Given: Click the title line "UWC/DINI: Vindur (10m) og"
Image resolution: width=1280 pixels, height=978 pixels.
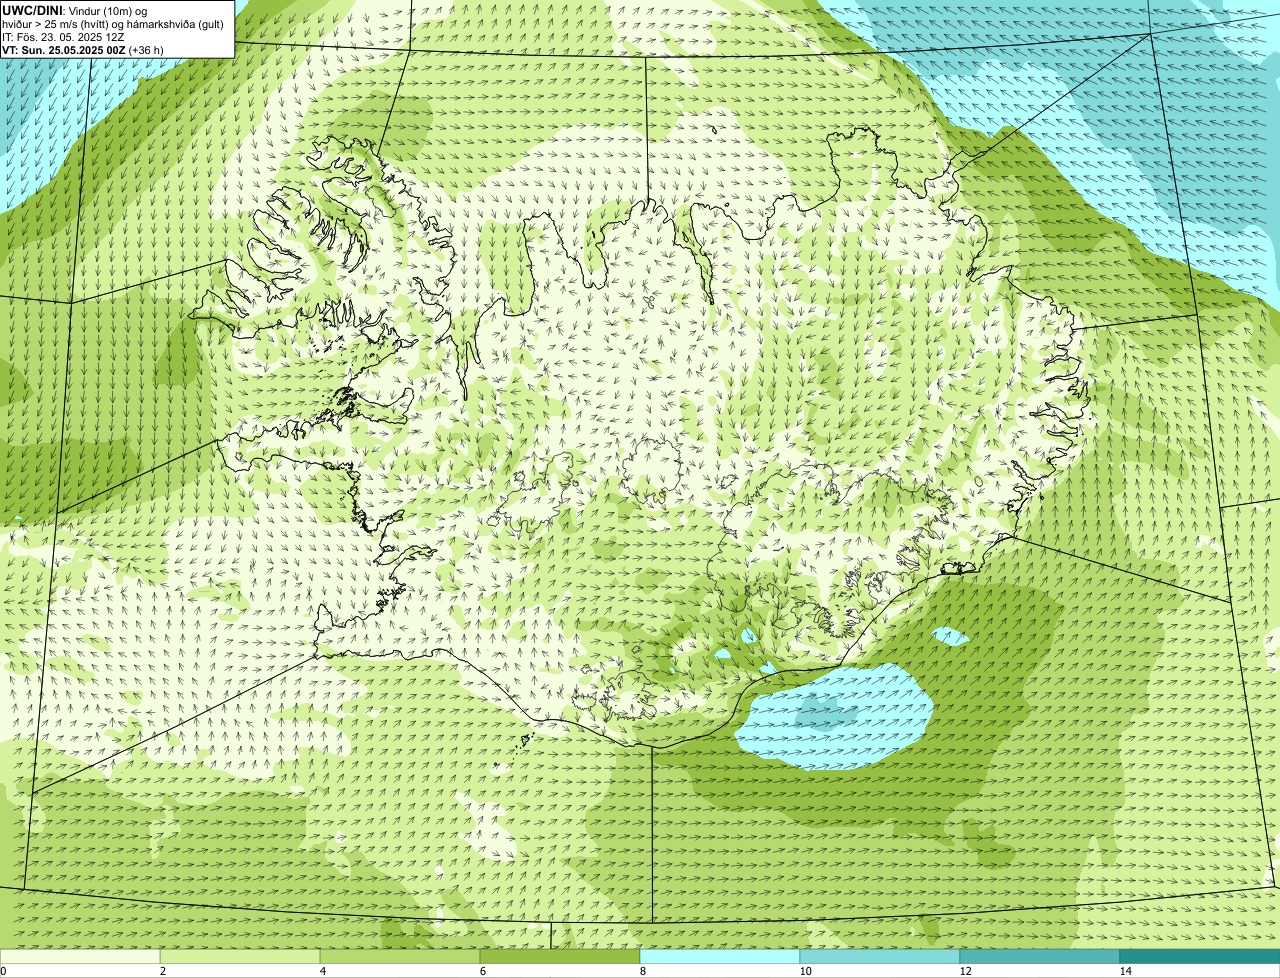Looking at the screenshot, I should click(x=74, y=10).
